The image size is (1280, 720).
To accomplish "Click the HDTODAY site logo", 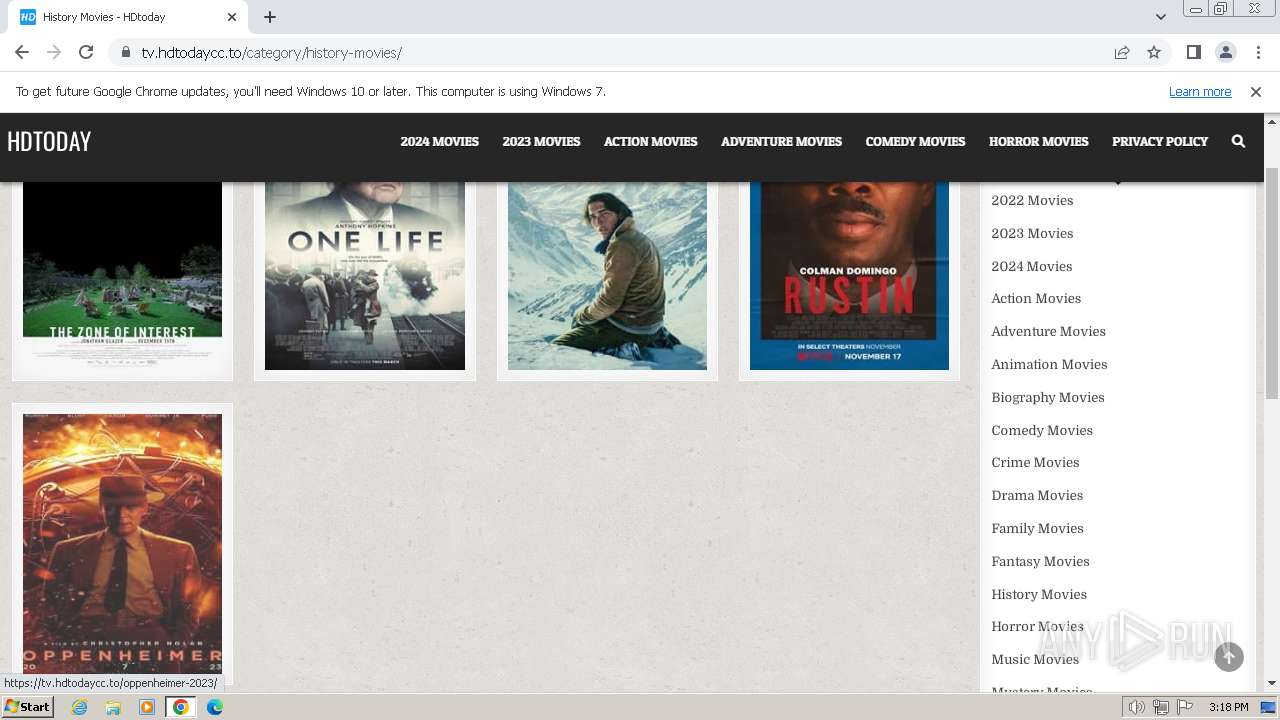I will tap(49, 142).
